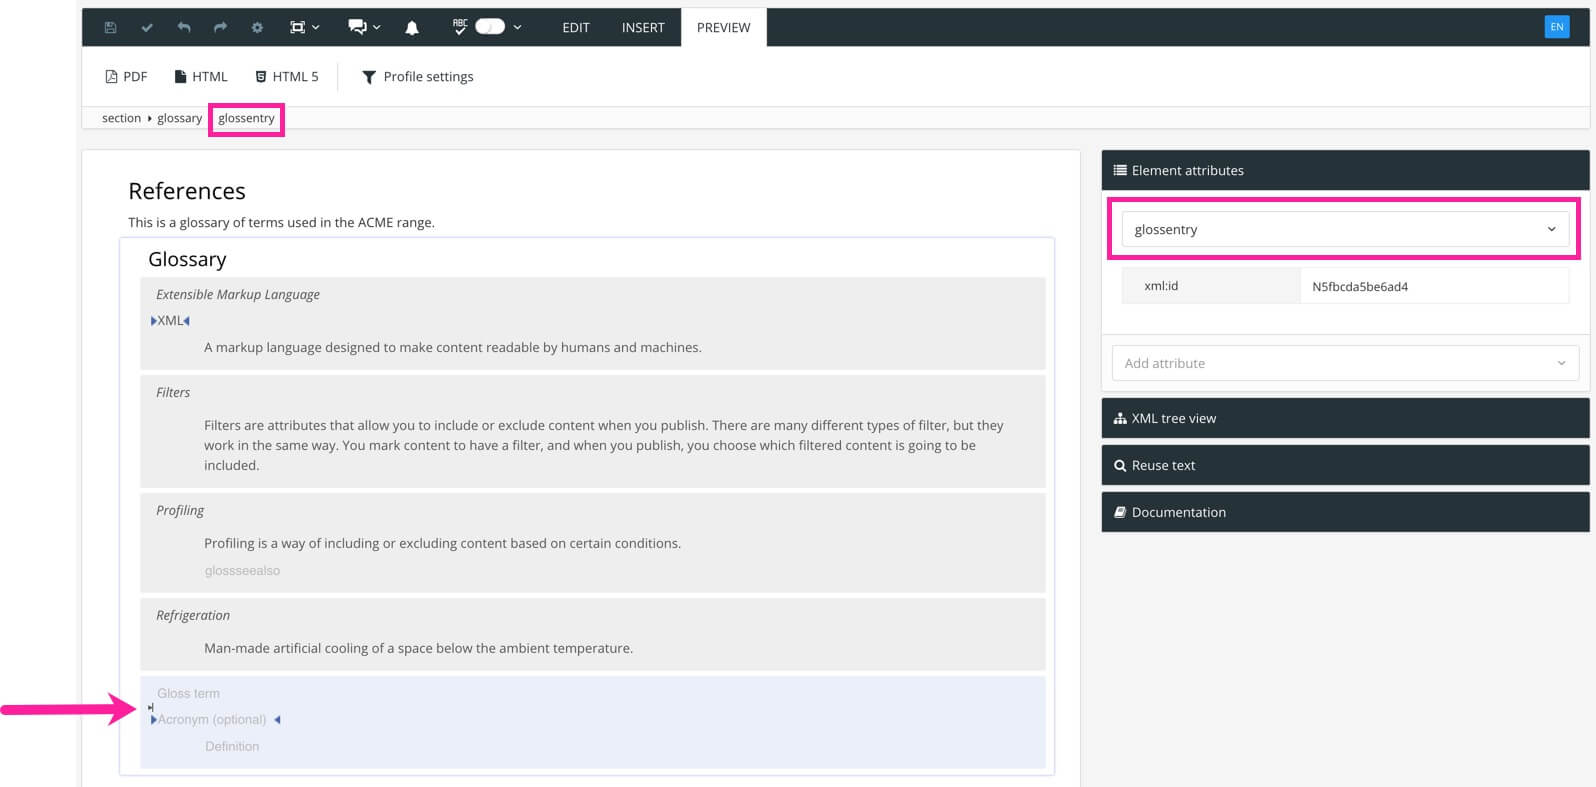1596x787 pixels.
Task: Click the xml:id value field
Action: [1432, 286]
